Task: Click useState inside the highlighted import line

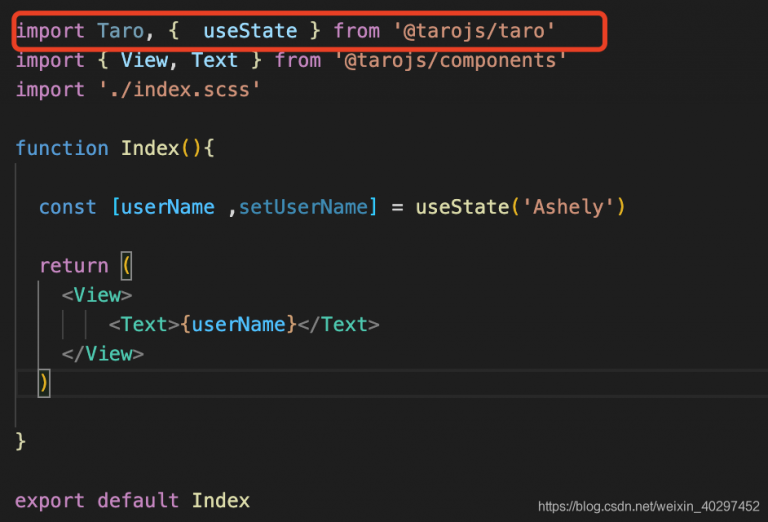Action: coord(250,32)
